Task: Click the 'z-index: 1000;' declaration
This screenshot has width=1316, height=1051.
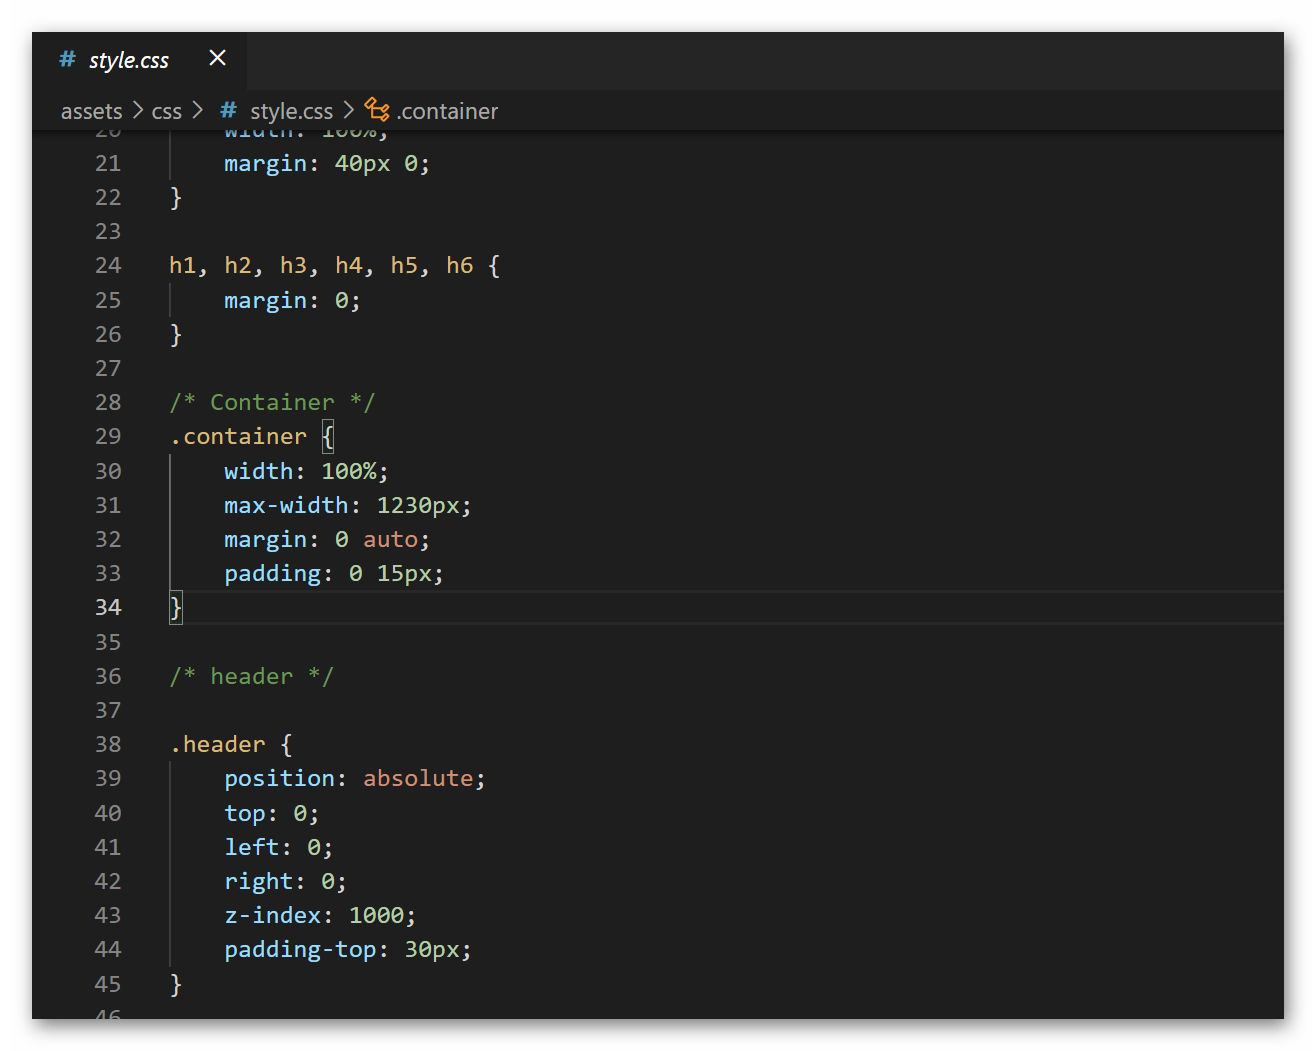Action: click(320, 916)
